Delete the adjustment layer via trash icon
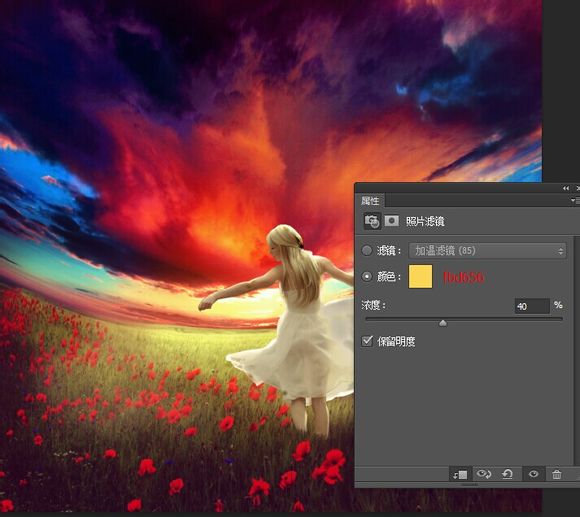This screenshot has width=580, height=517. click(557, 474)
